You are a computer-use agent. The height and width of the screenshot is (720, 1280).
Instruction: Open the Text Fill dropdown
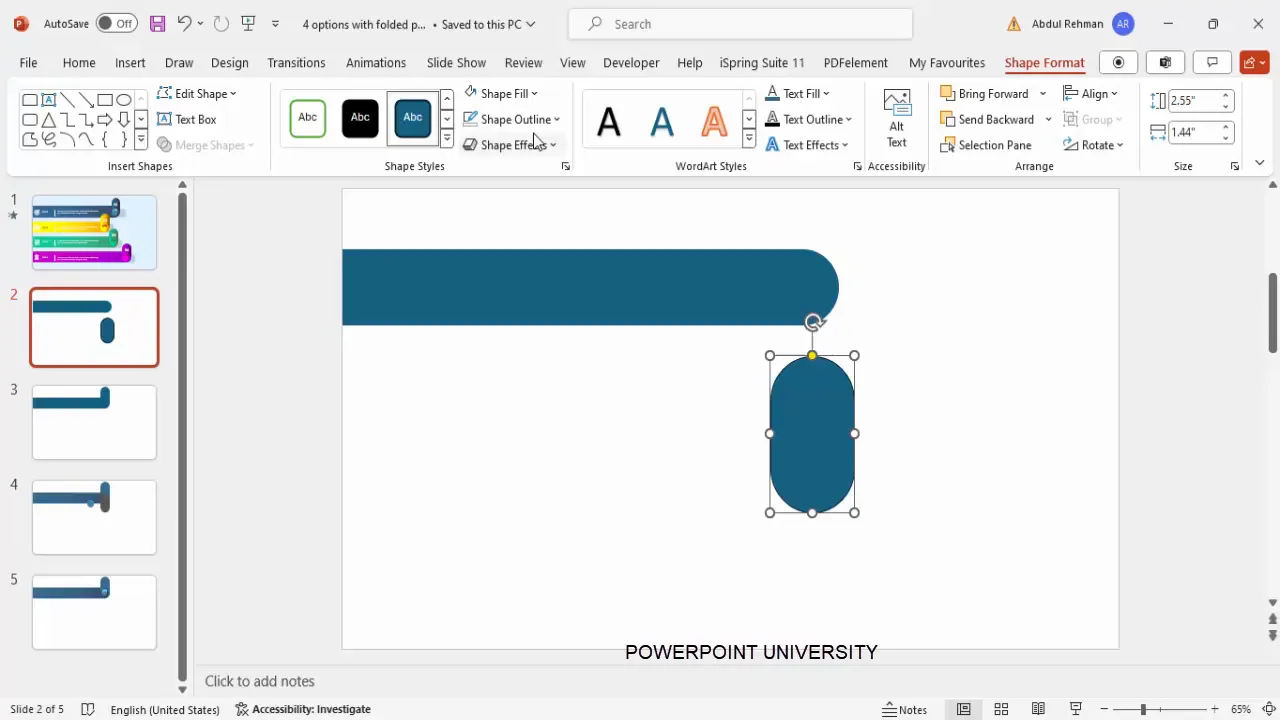pyautogui.click(x=798, y=93)
